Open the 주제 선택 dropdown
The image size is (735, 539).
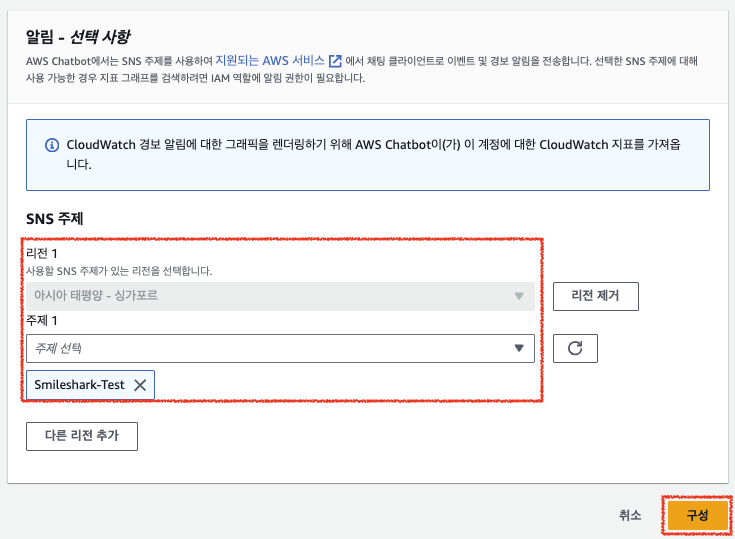pos(270,348)
